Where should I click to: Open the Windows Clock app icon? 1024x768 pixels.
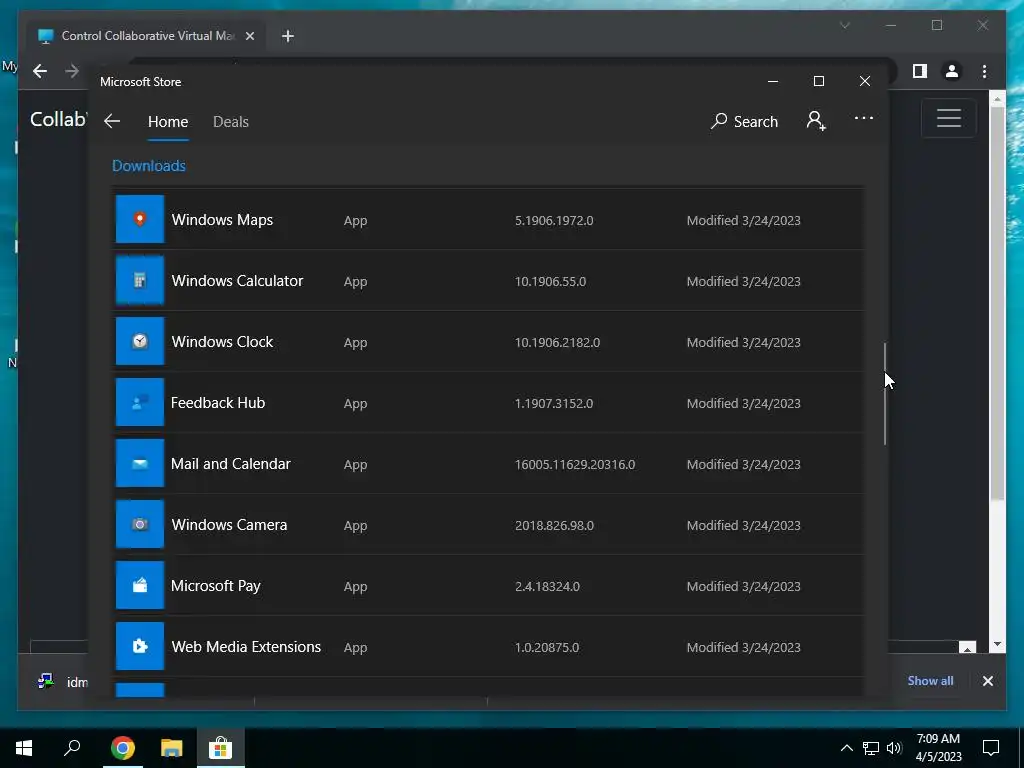[140, 342]
